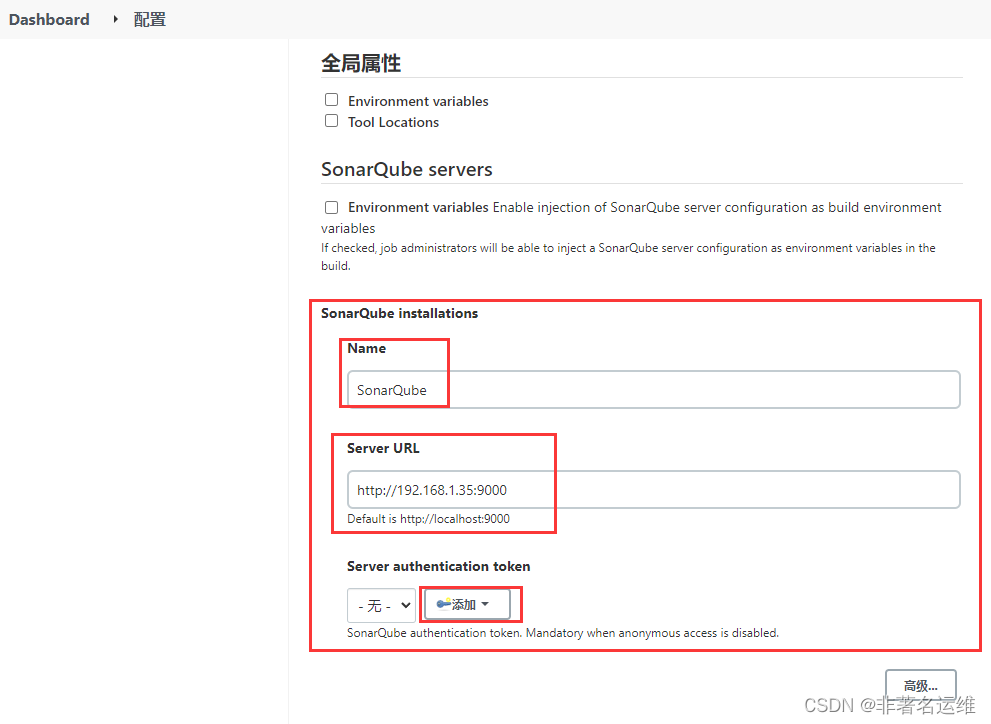Click the 'Default is http://localhost:9000' hint

(429, 519)
